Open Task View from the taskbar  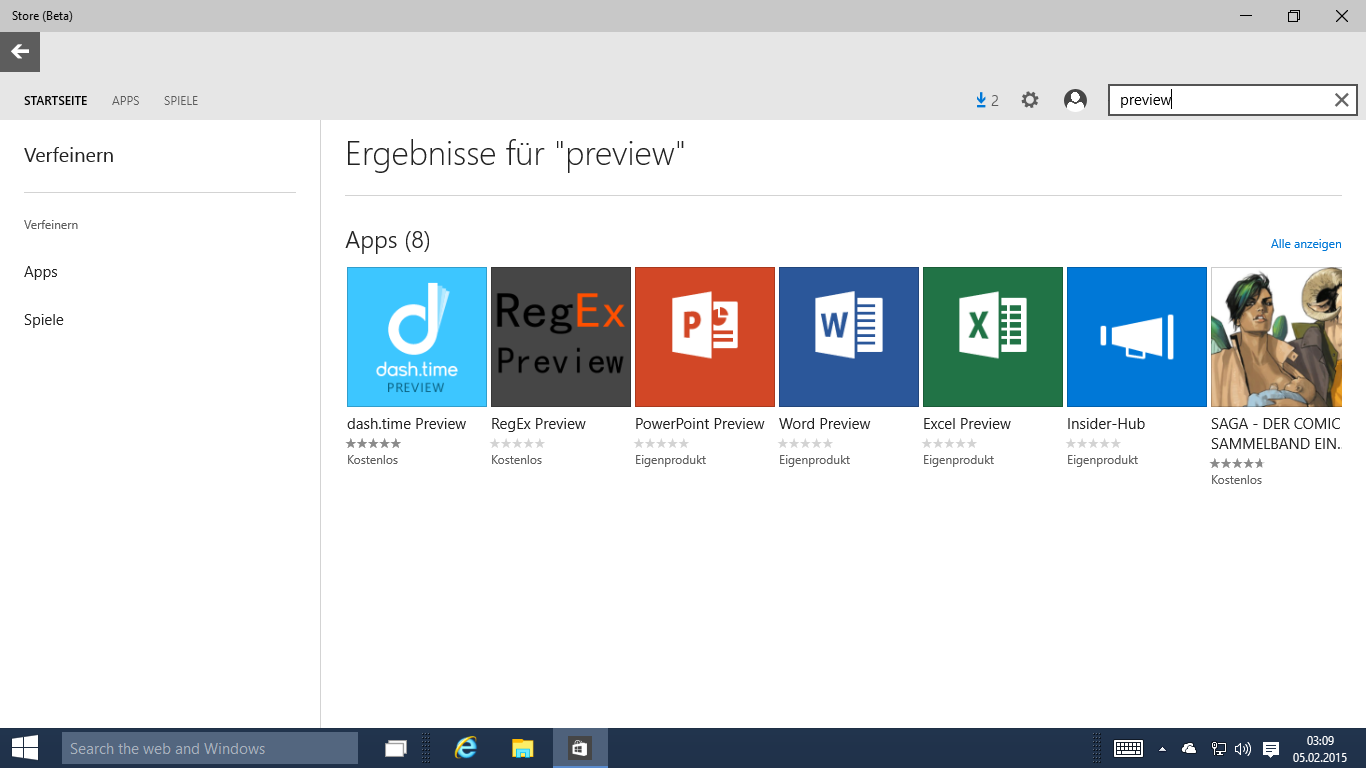click(x=397, y=748)
